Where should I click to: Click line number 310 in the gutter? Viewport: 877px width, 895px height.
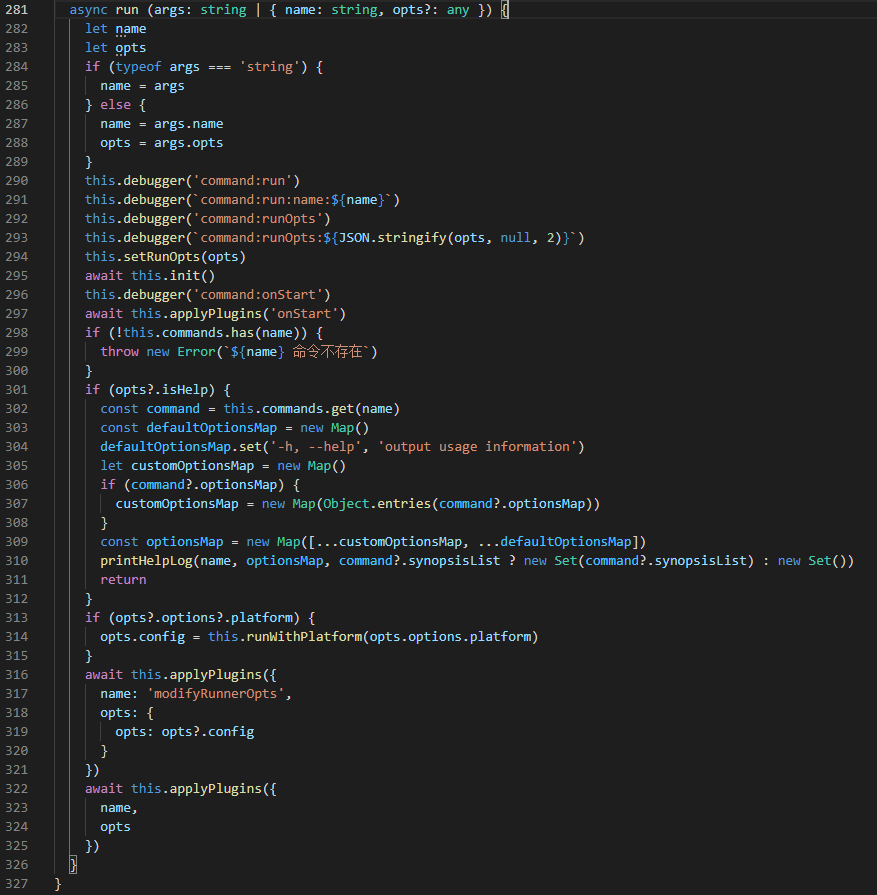17,561
